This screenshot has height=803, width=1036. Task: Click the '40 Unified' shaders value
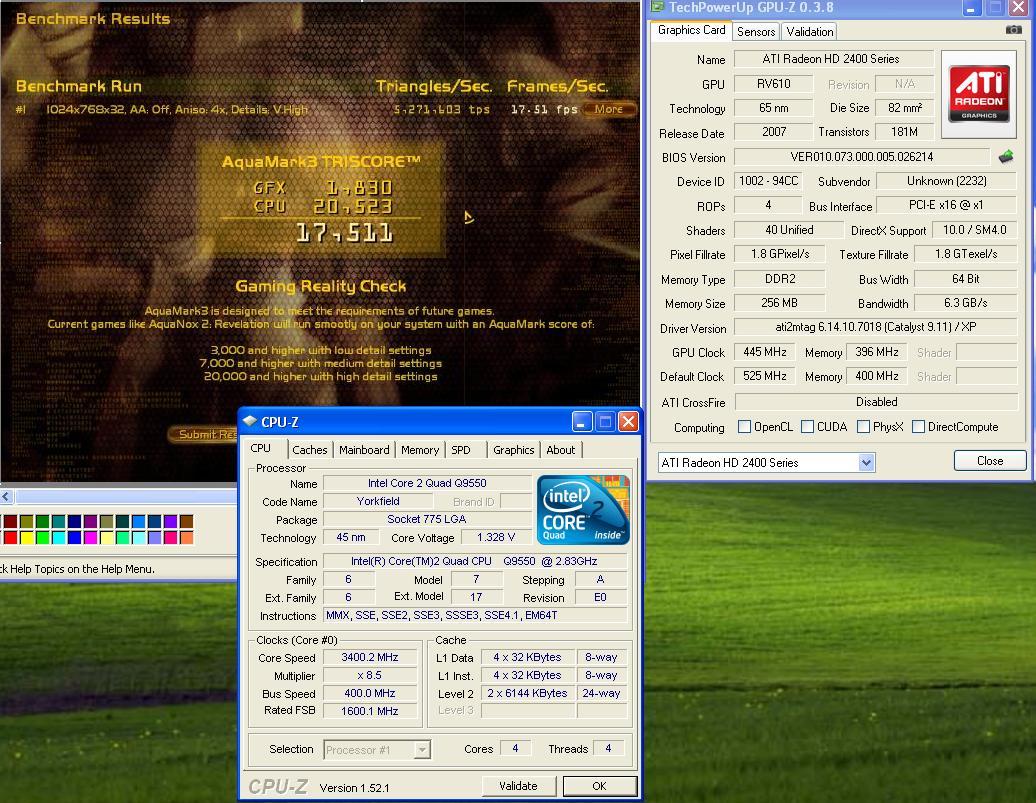789,230
